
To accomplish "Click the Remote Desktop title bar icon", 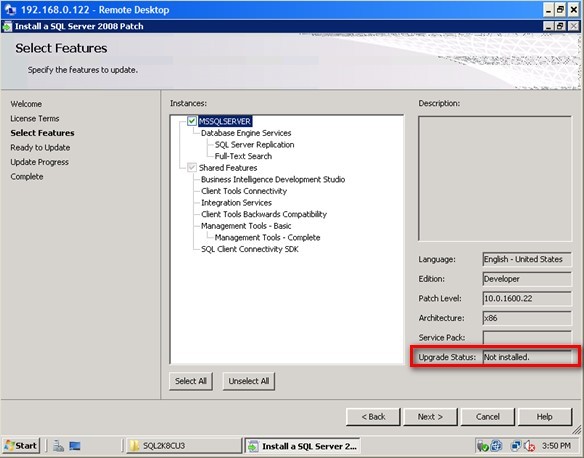I will 10,10.
